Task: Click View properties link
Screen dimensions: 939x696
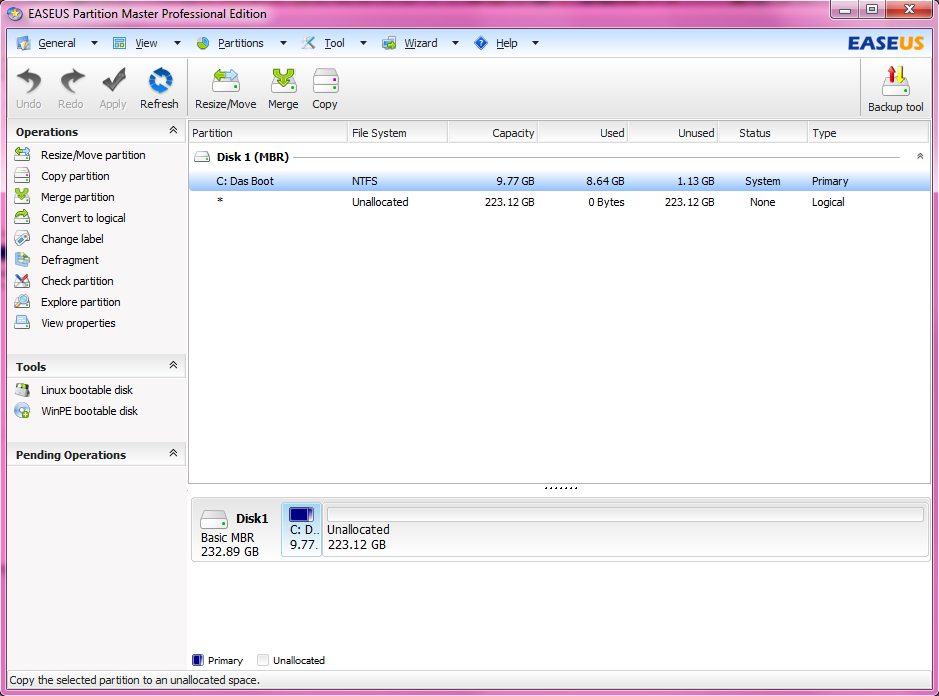Action: click(x=78, y=323)
